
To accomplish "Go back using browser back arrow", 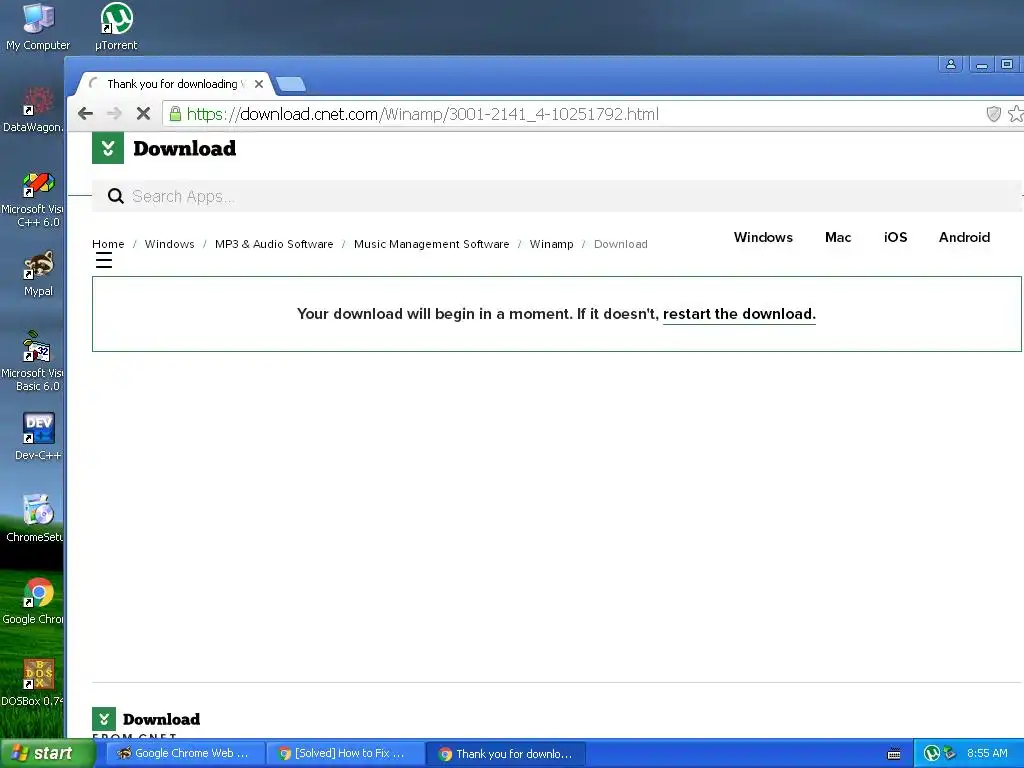I will click(x=85, y=114).
